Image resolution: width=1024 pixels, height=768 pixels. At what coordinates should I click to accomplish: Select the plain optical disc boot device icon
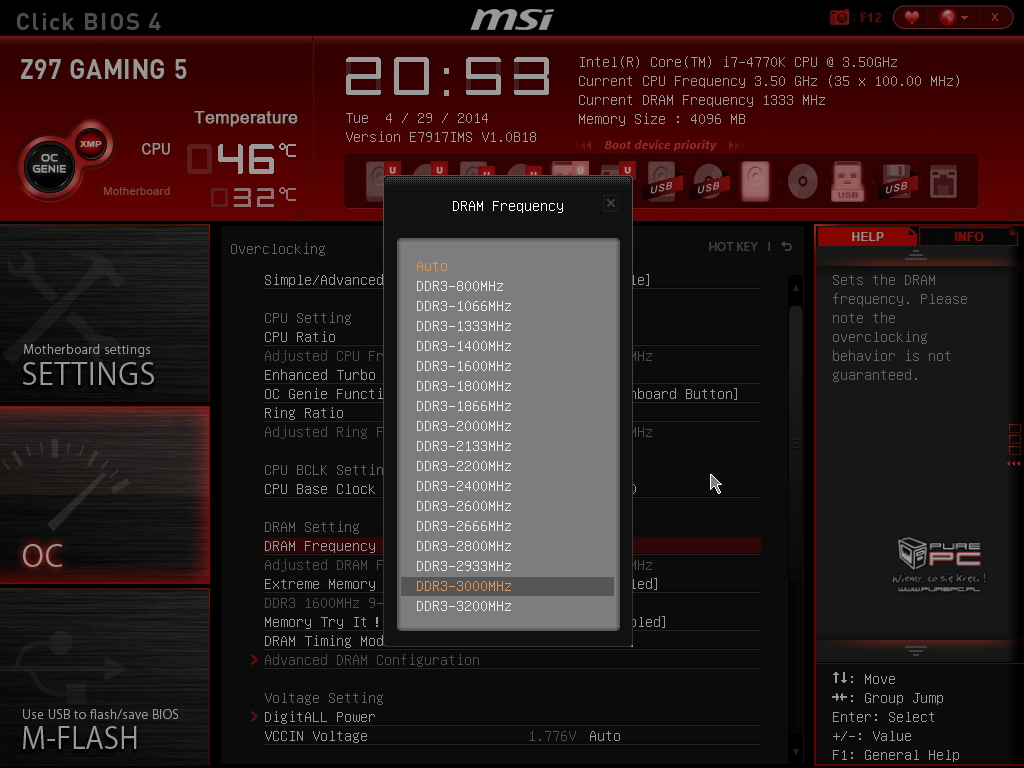[802, 181]
